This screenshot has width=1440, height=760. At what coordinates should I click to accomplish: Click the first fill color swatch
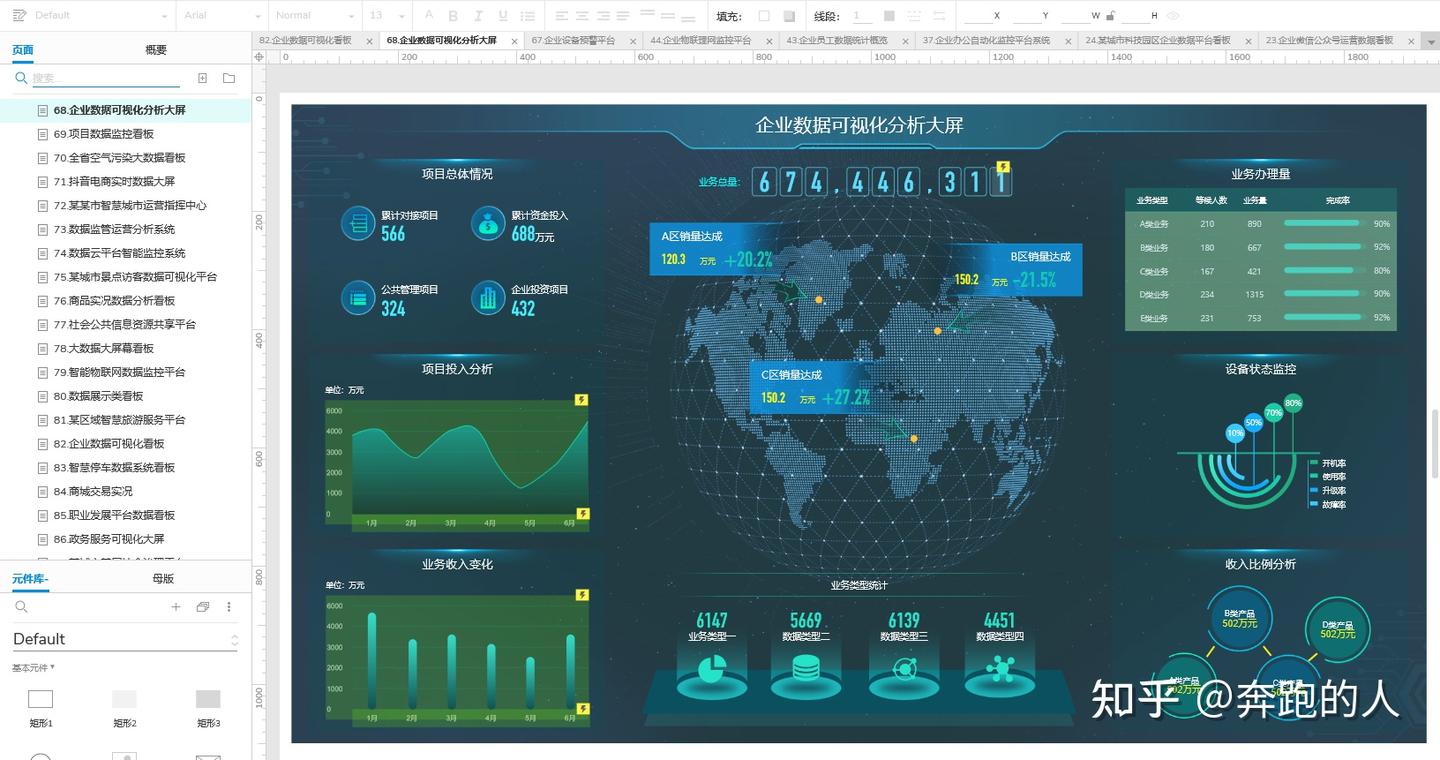[x=764, y=16]
